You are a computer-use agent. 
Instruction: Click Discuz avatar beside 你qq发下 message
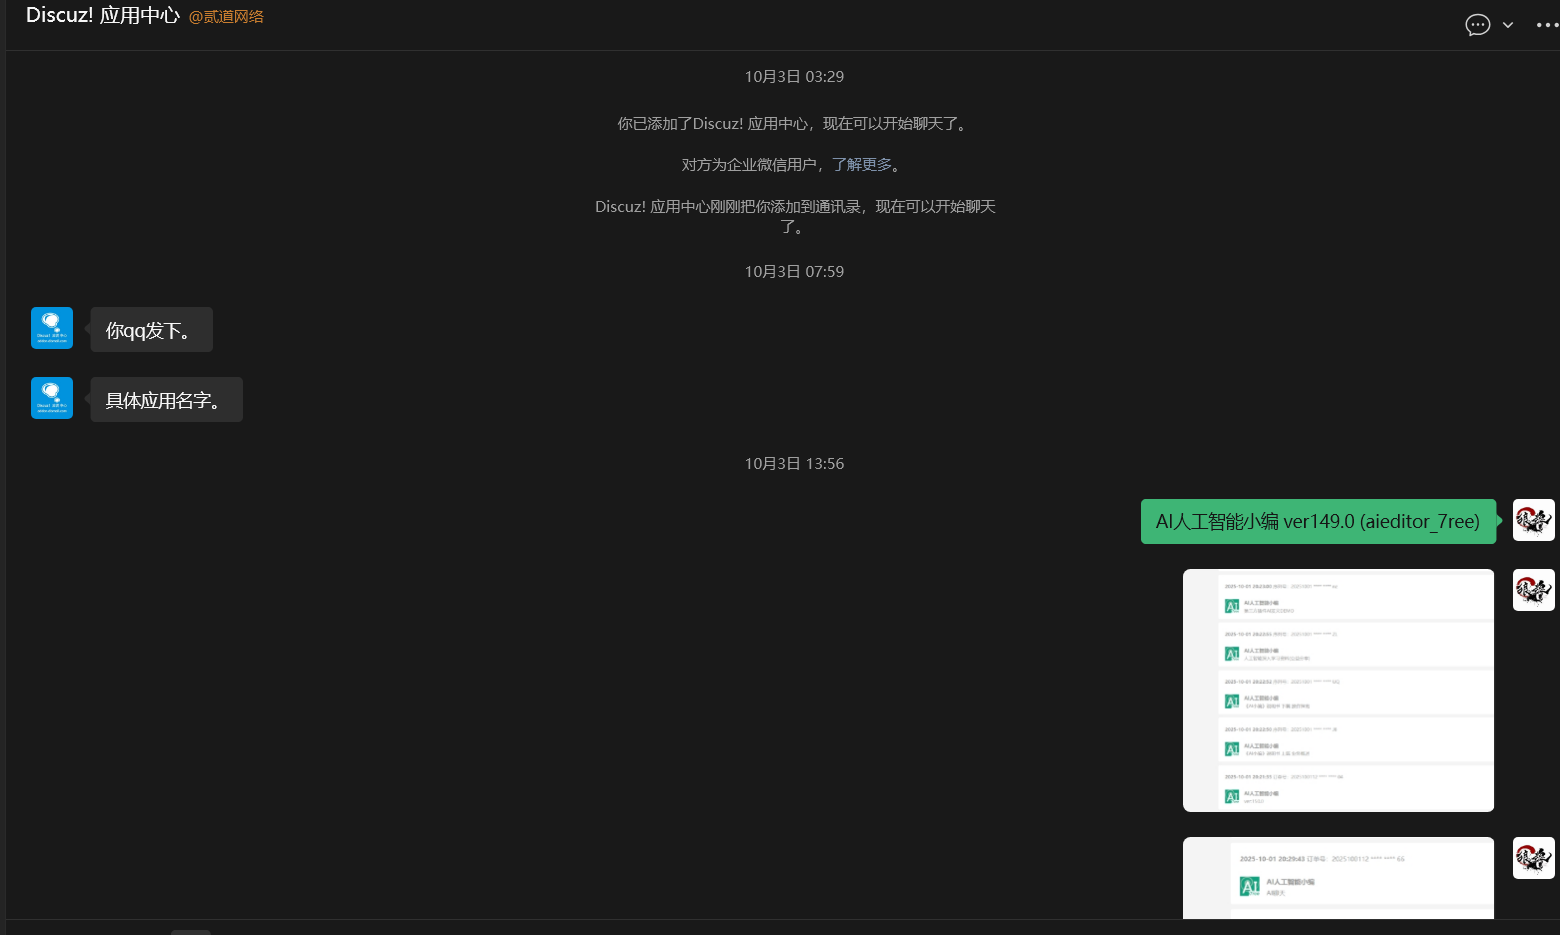(x=52, y=328)
